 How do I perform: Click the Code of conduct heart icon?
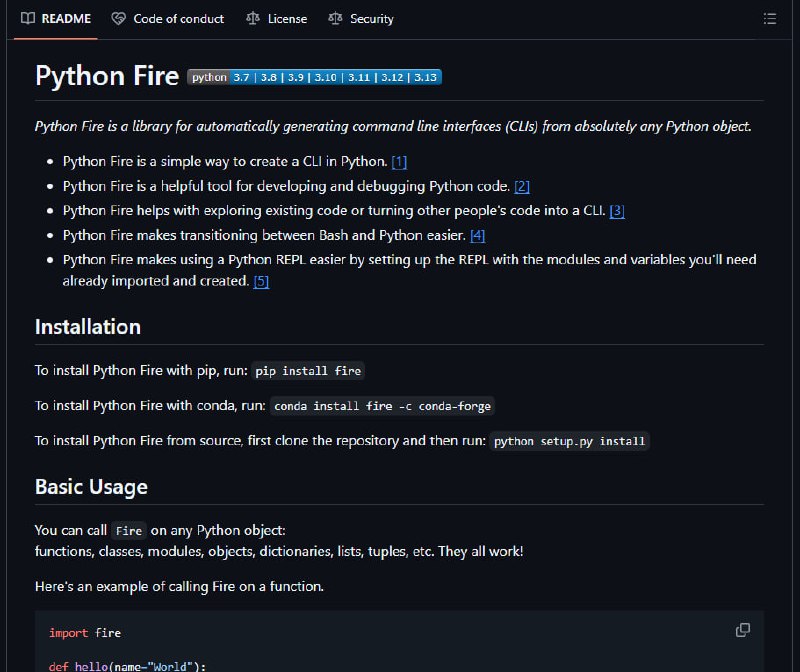[x=118, y=19]
